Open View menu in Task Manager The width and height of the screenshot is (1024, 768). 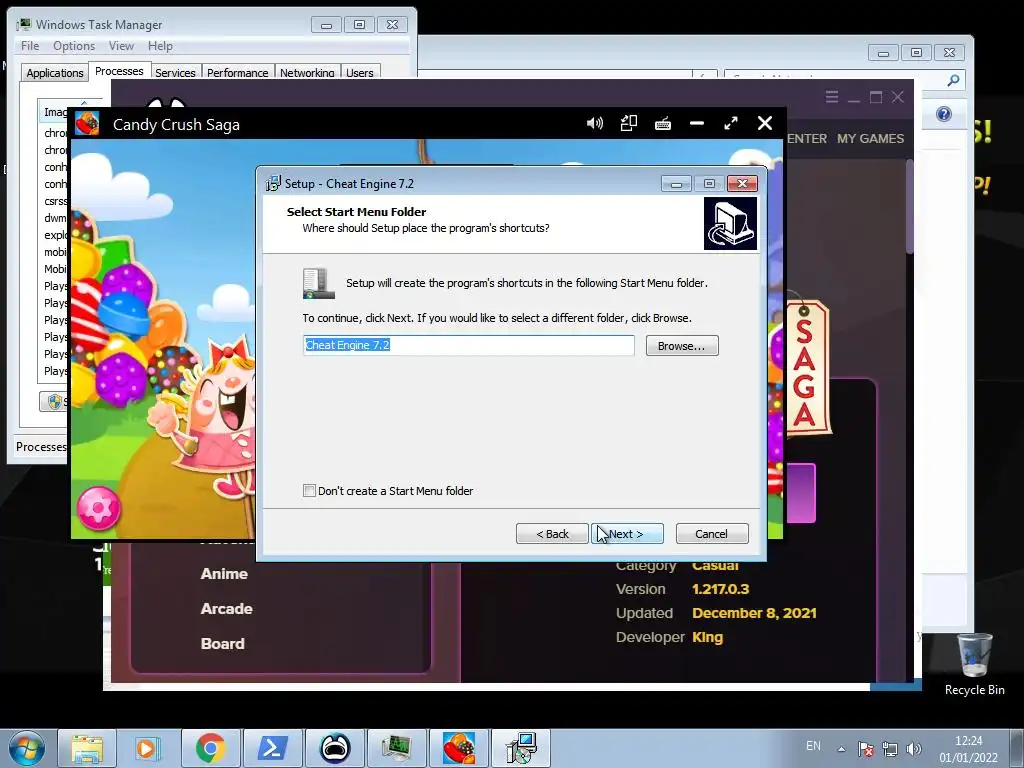click(121, 46)
